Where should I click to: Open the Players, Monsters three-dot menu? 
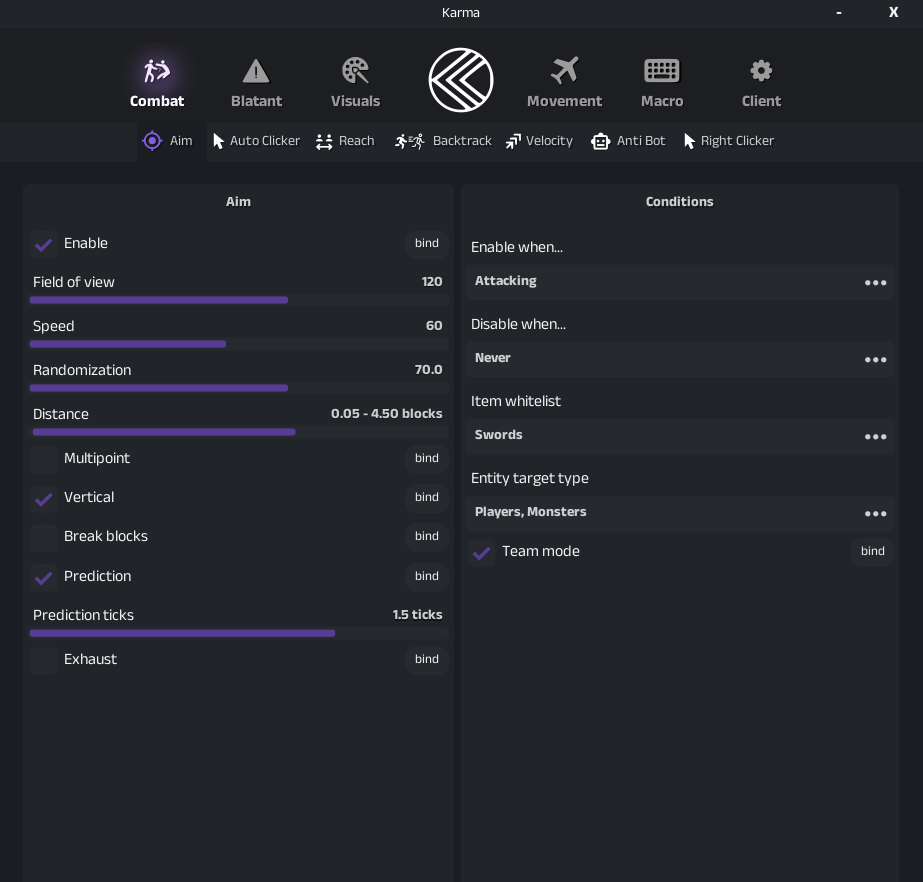click(875, 514)
